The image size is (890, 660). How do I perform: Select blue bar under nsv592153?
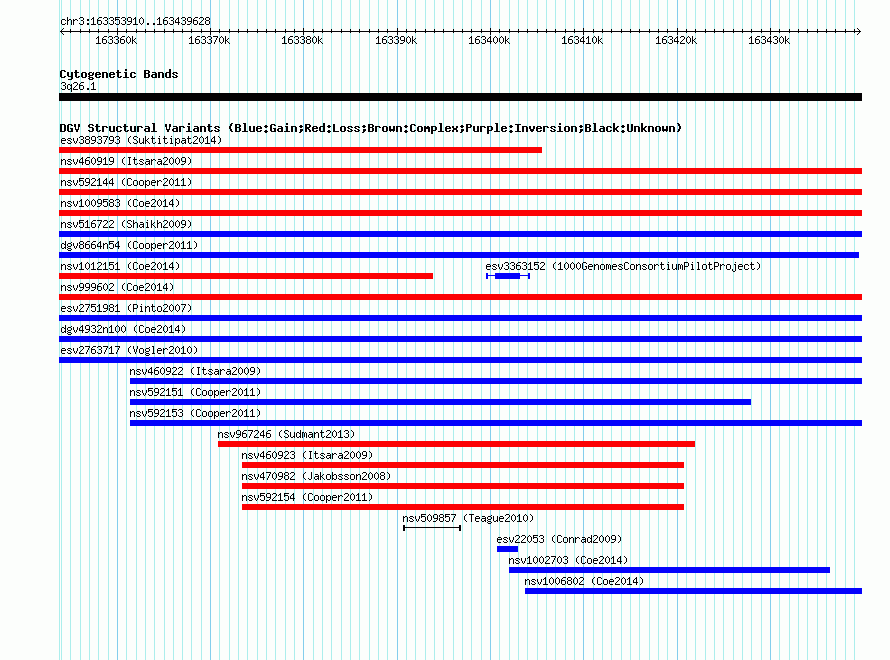pyautogui.click(x=496, y=423)
